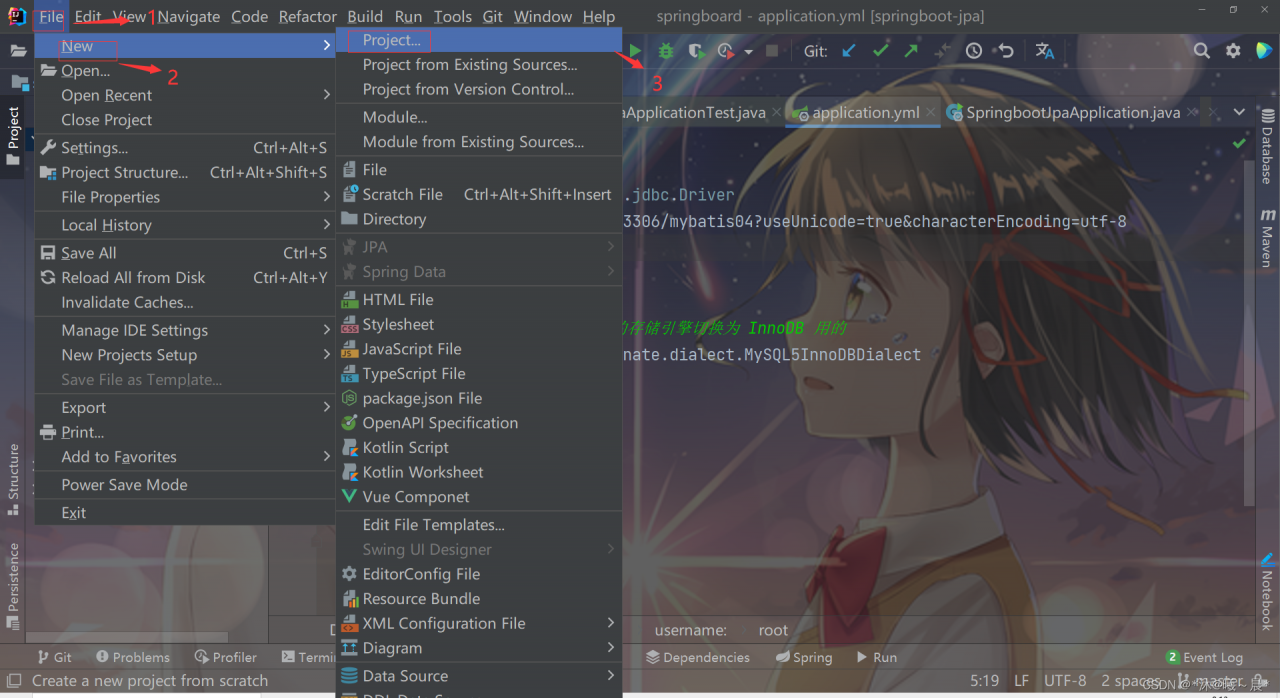Toggle tool window bars icon in status bar

13,681
